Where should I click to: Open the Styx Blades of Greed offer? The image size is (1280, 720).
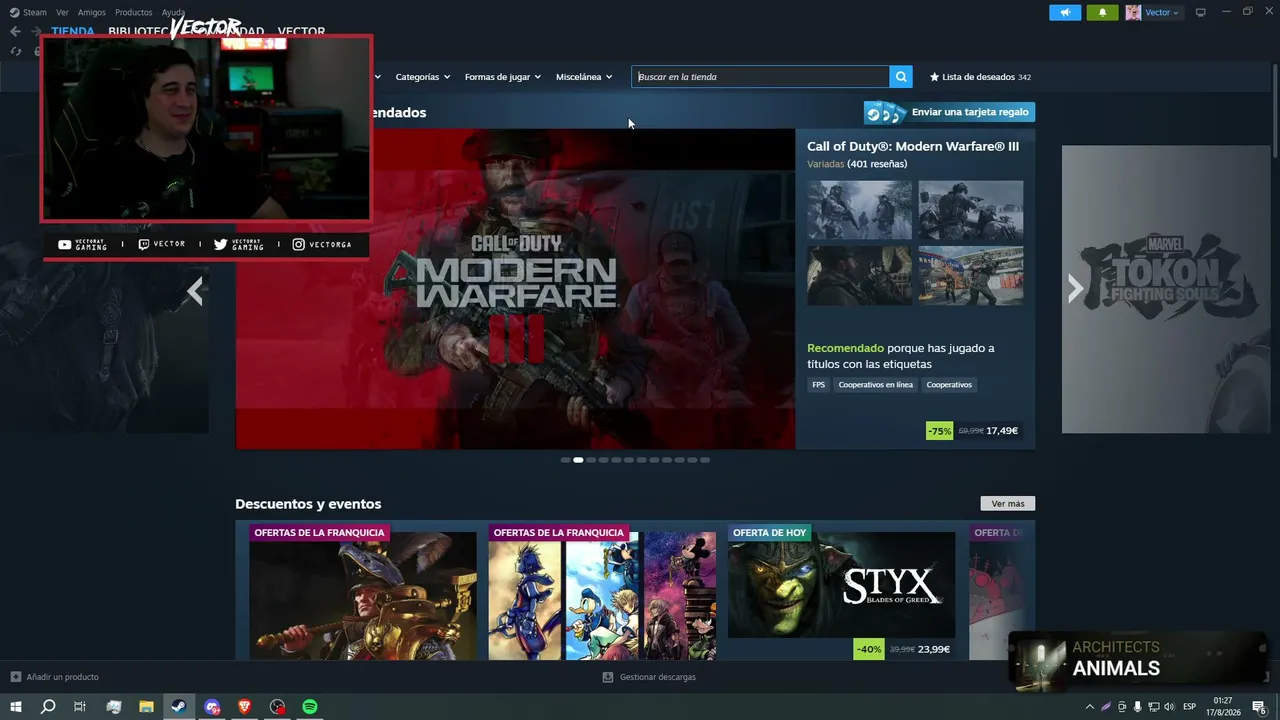841,590
